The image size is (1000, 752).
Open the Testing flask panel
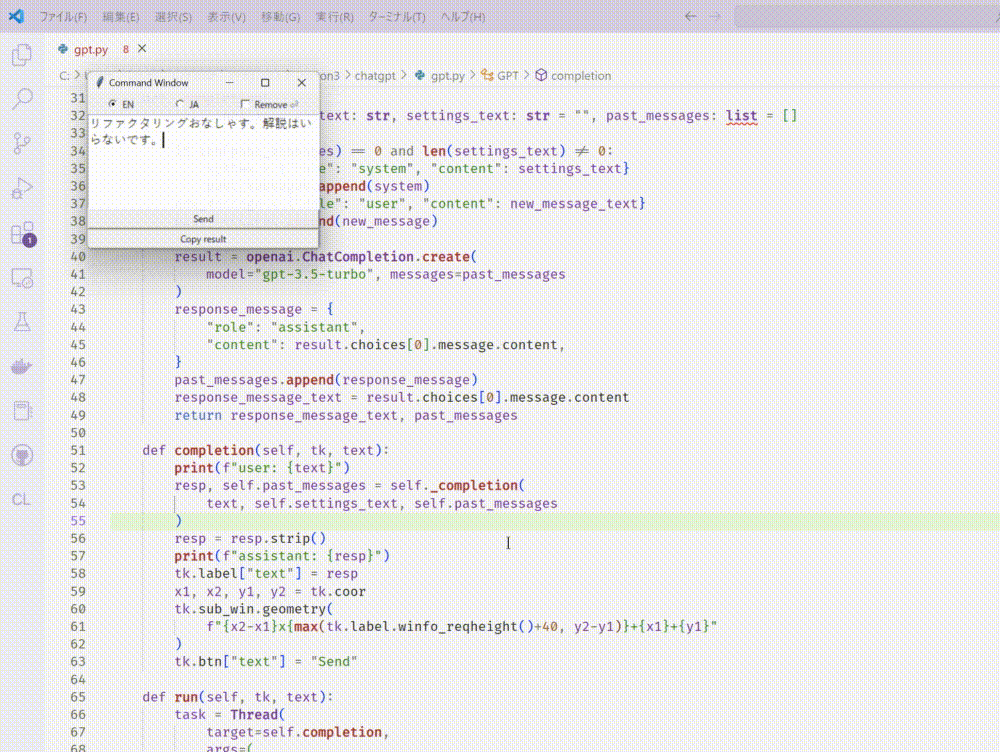(x=21, y=322)
